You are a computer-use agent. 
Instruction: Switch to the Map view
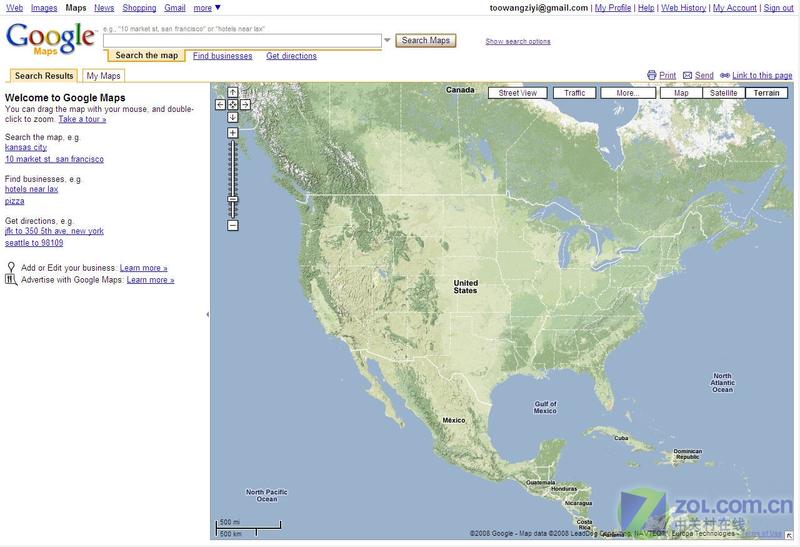(681, 93)
